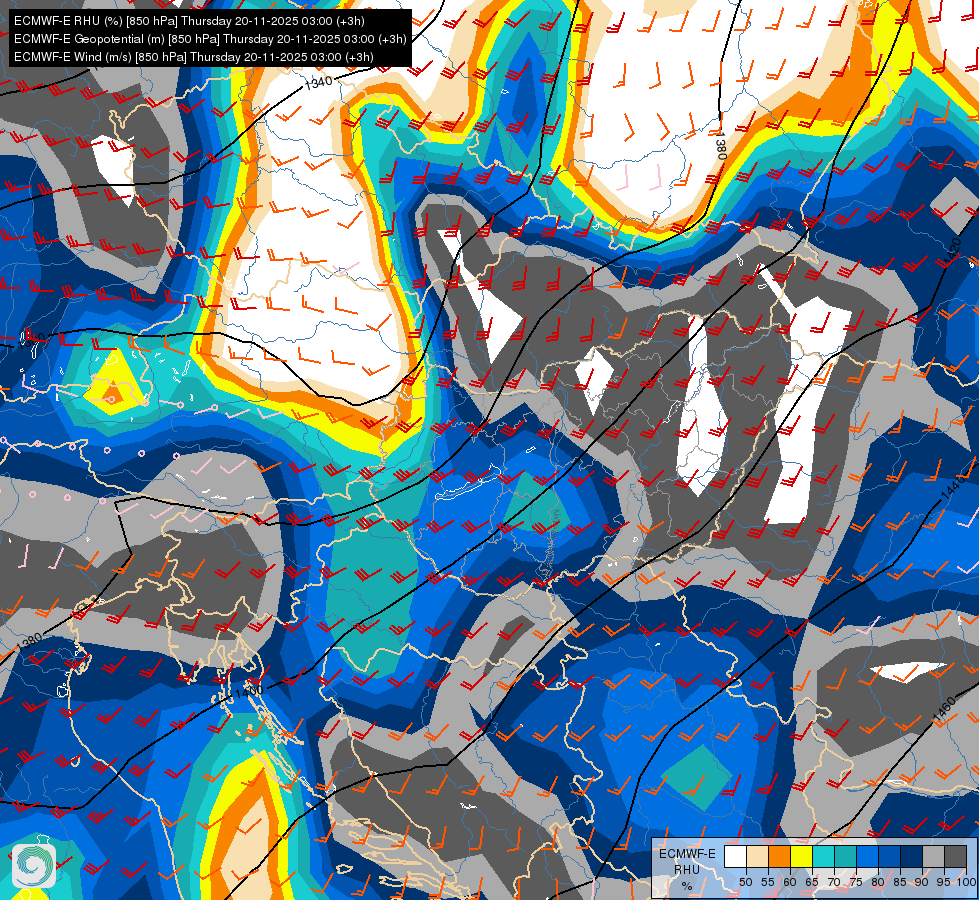Viewport: 979px width, 900px height.
Task: Click the legend tick value 85
Action: [900, 883]
